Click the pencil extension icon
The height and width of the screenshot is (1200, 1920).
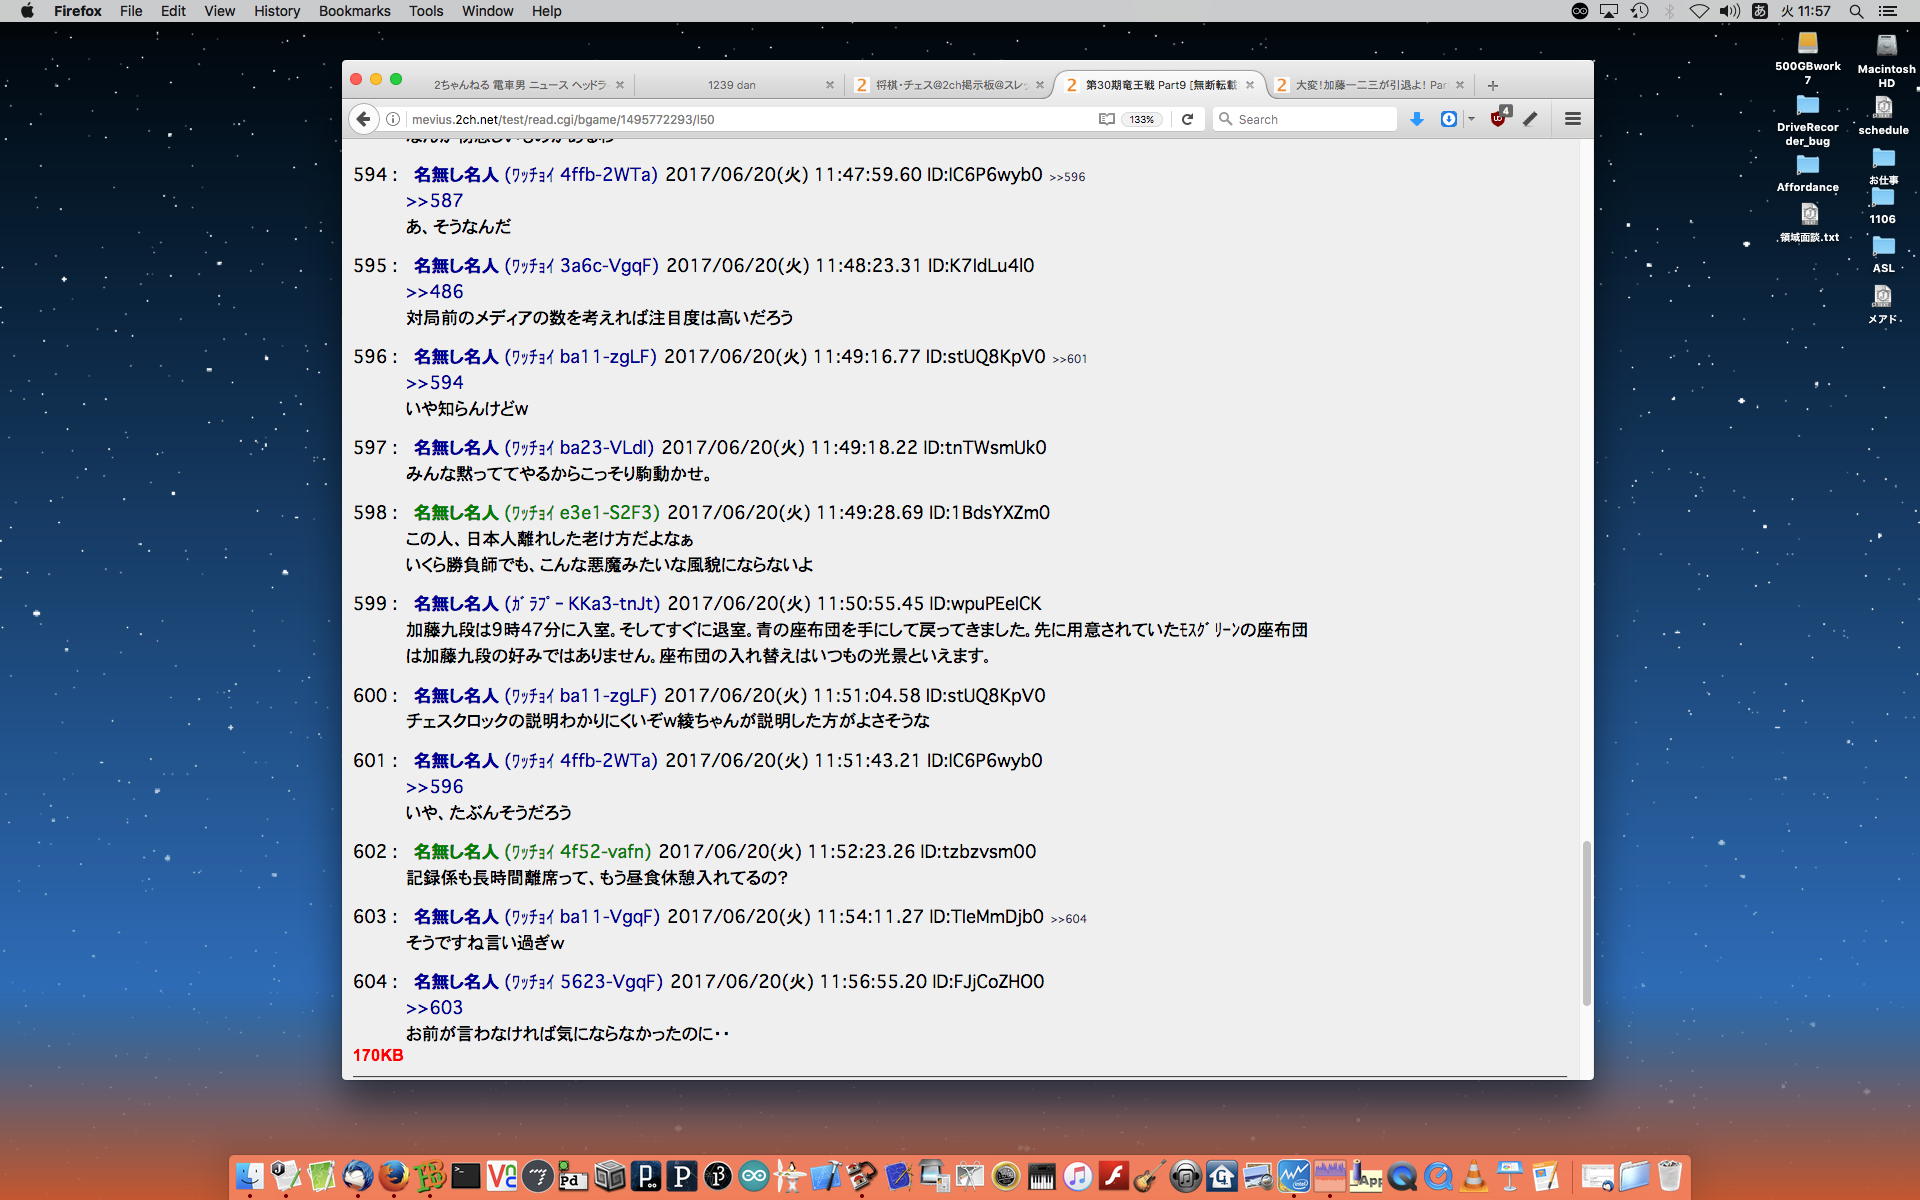pos(1530,119)
